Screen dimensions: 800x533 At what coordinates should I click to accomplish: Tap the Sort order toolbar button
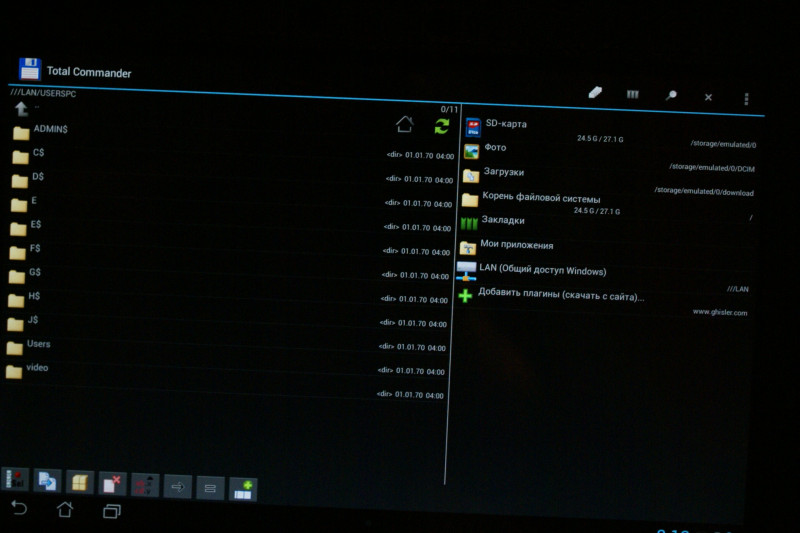[x=145, y=486]
